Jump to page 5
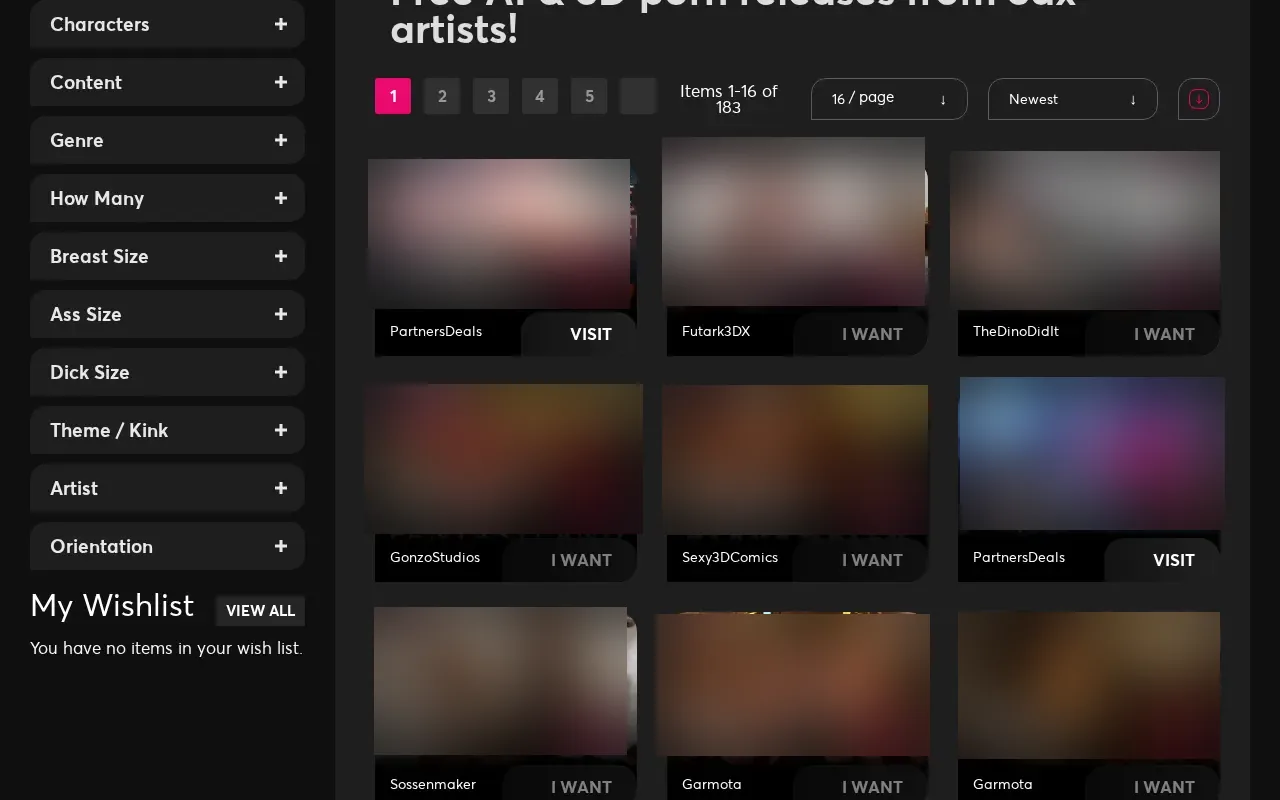The image size is (1280, 800). click(589, 96)
